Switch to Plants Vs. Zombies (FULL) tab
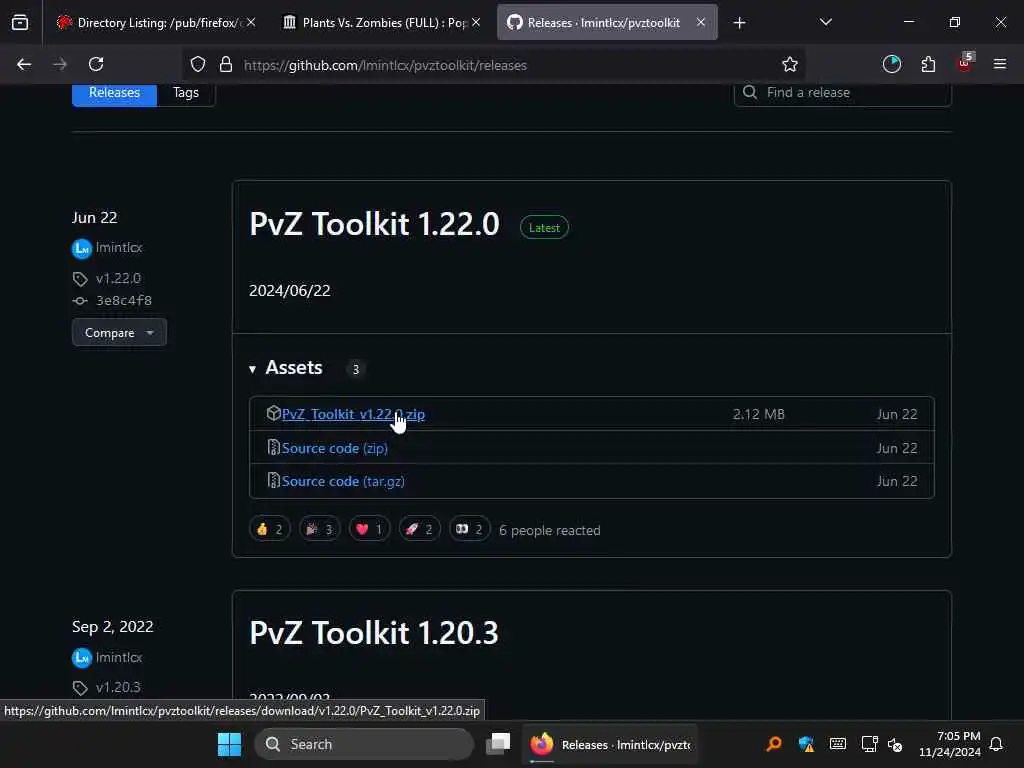Screen dimensions: 1024x768 [383, 23]
